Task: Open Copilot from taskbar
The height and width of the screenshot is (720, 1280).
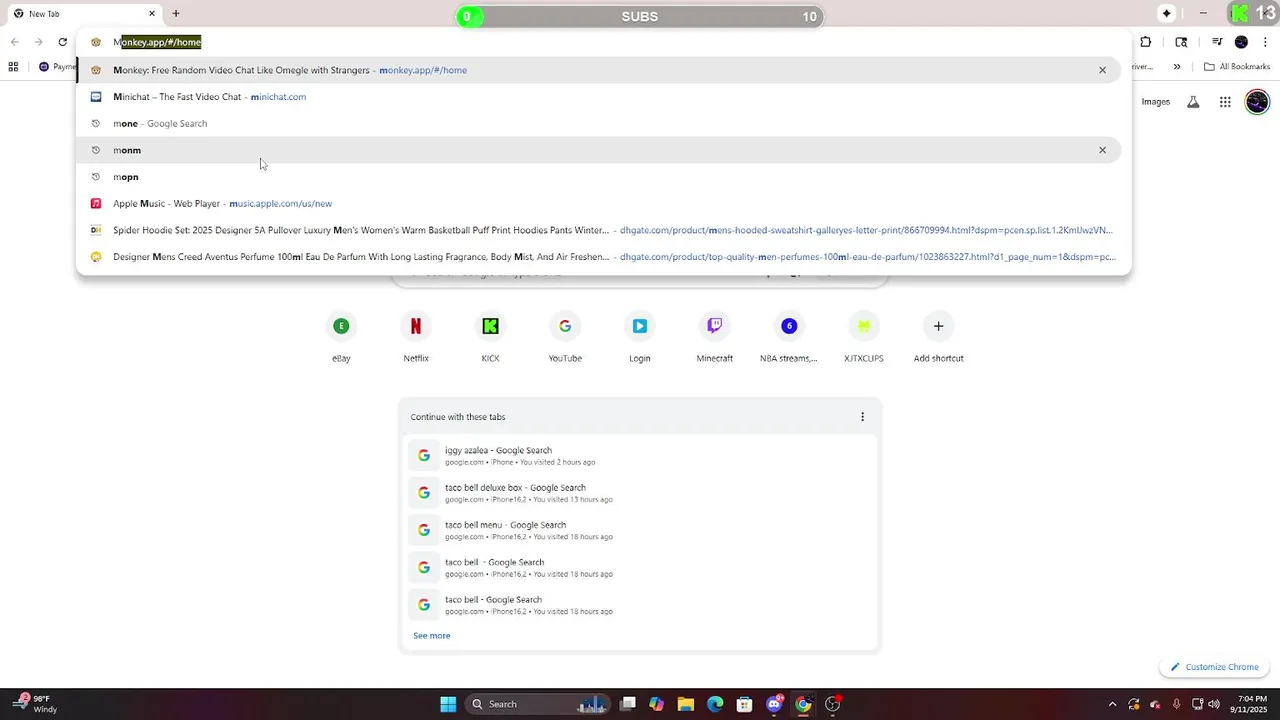Action: point(657,704)
